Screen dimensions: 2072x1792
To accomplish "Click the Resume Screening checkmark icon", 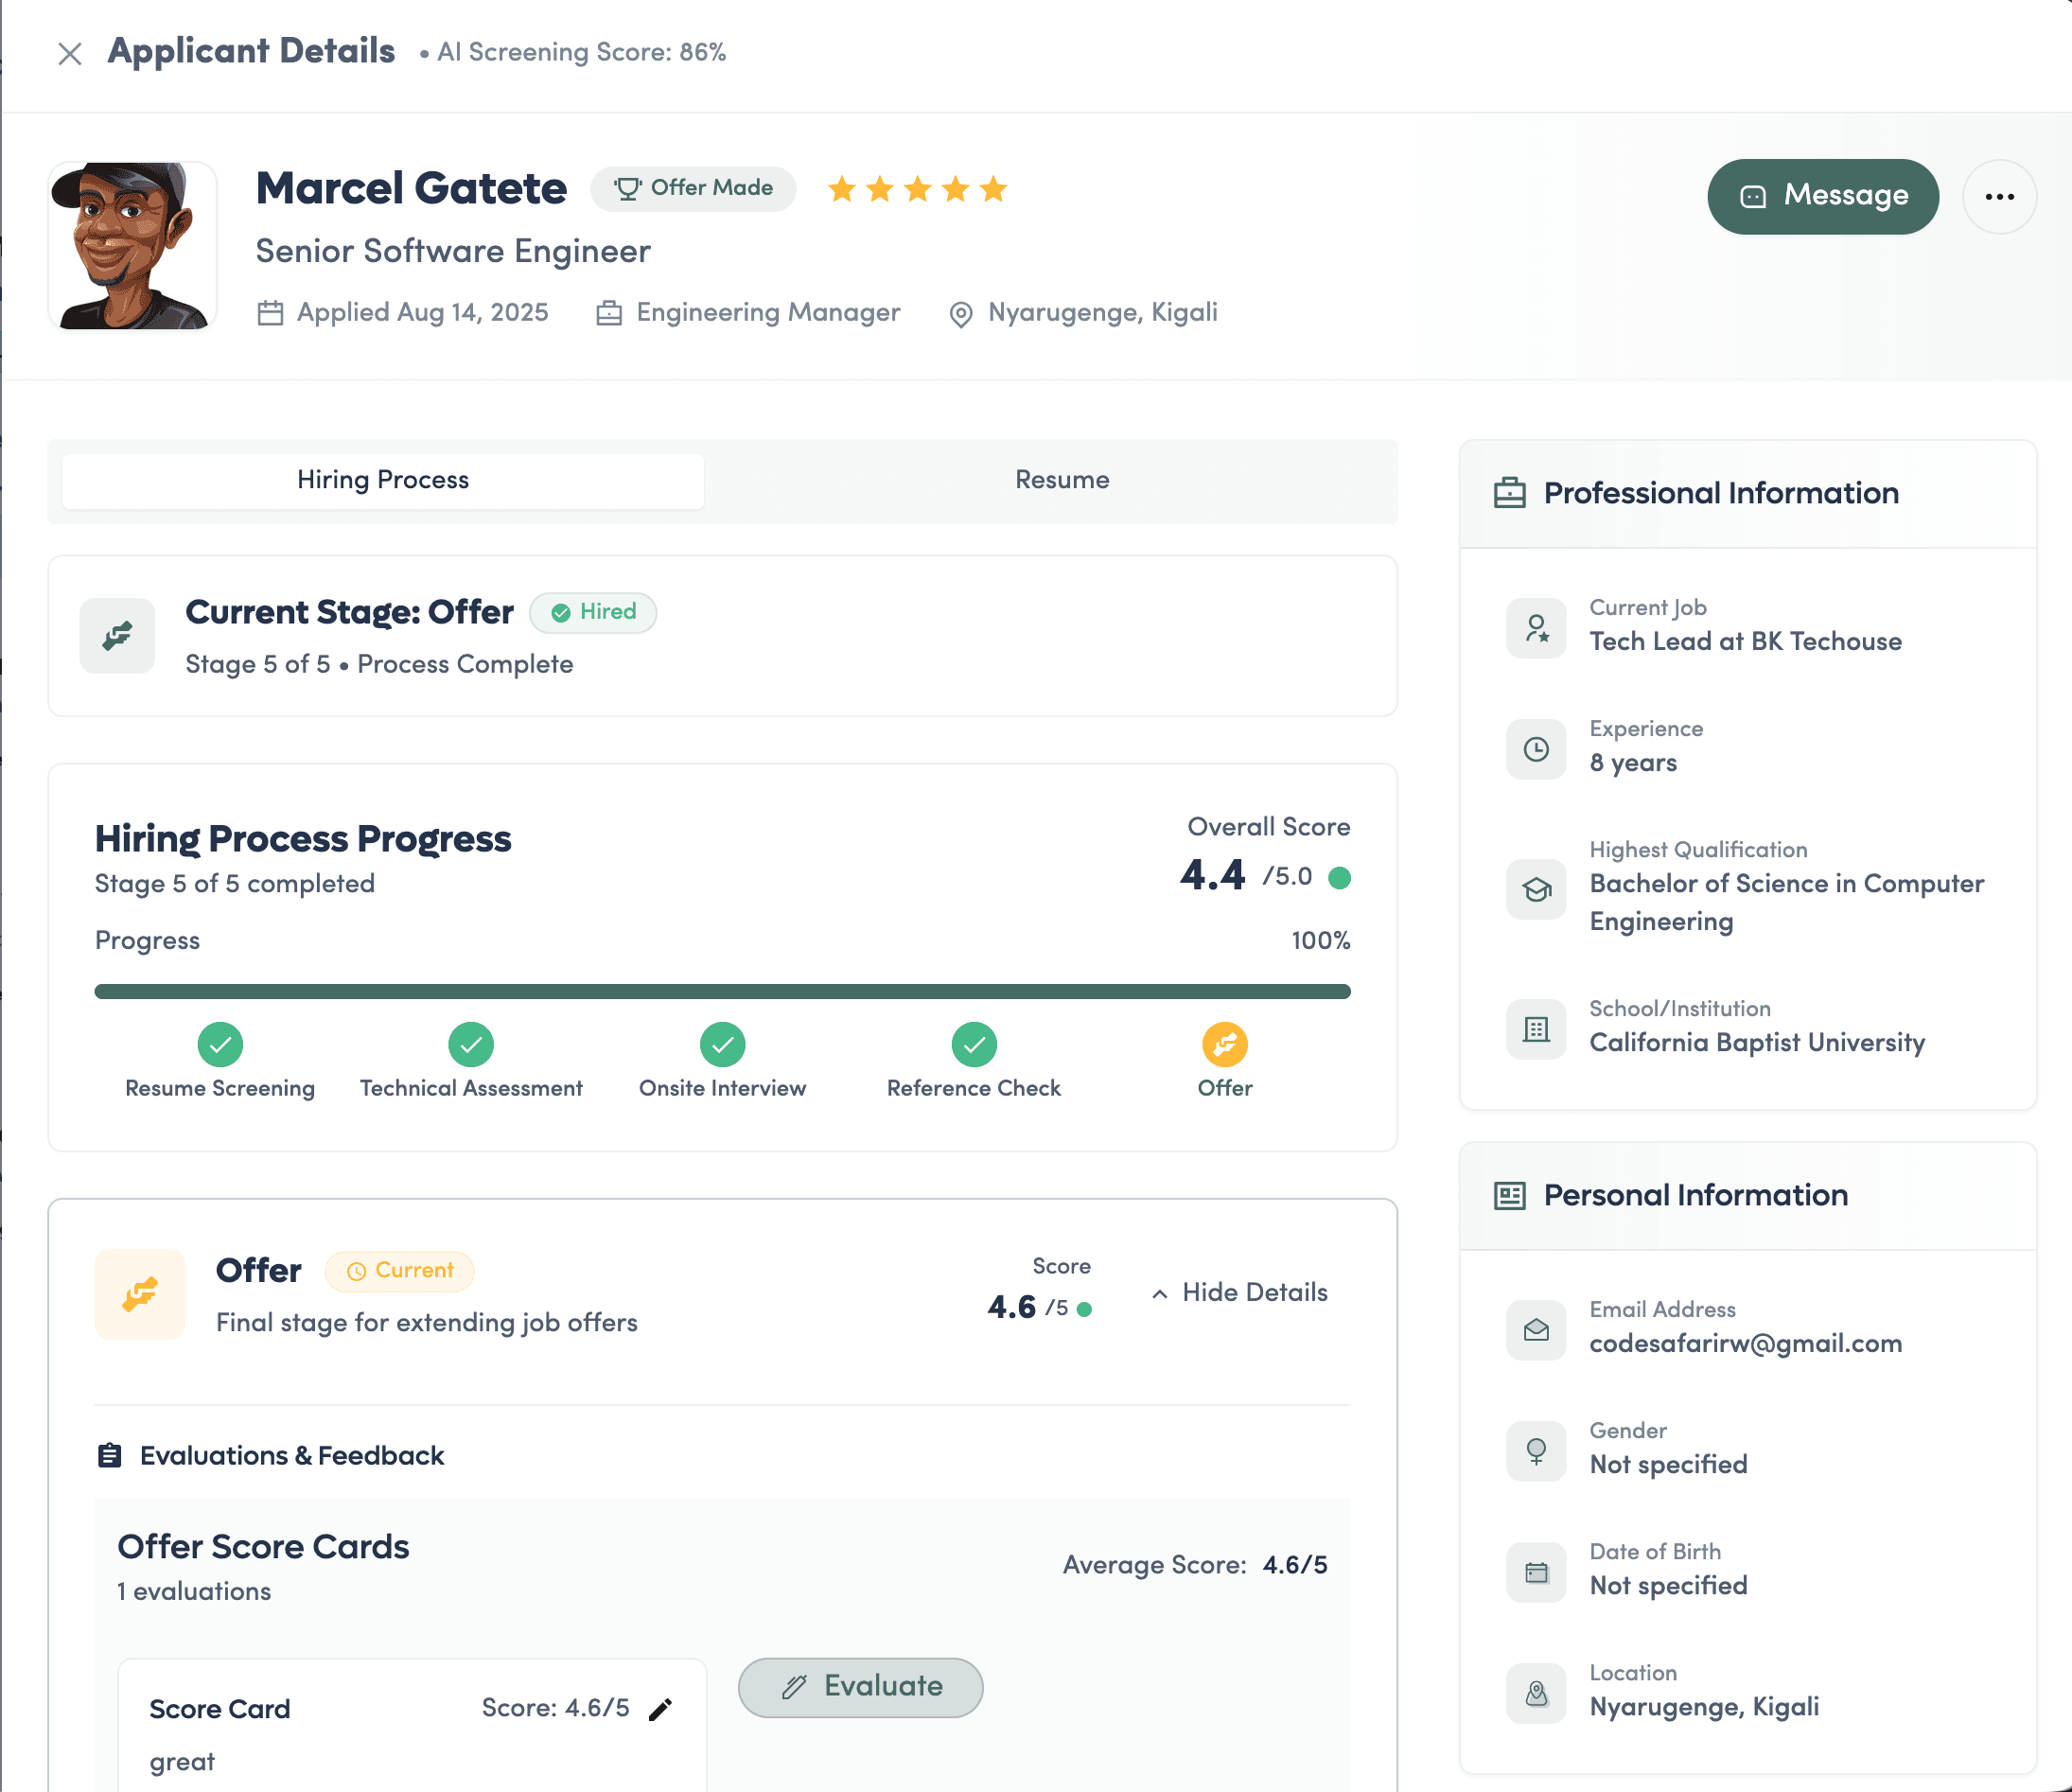I will click(x=220, y=1045).
